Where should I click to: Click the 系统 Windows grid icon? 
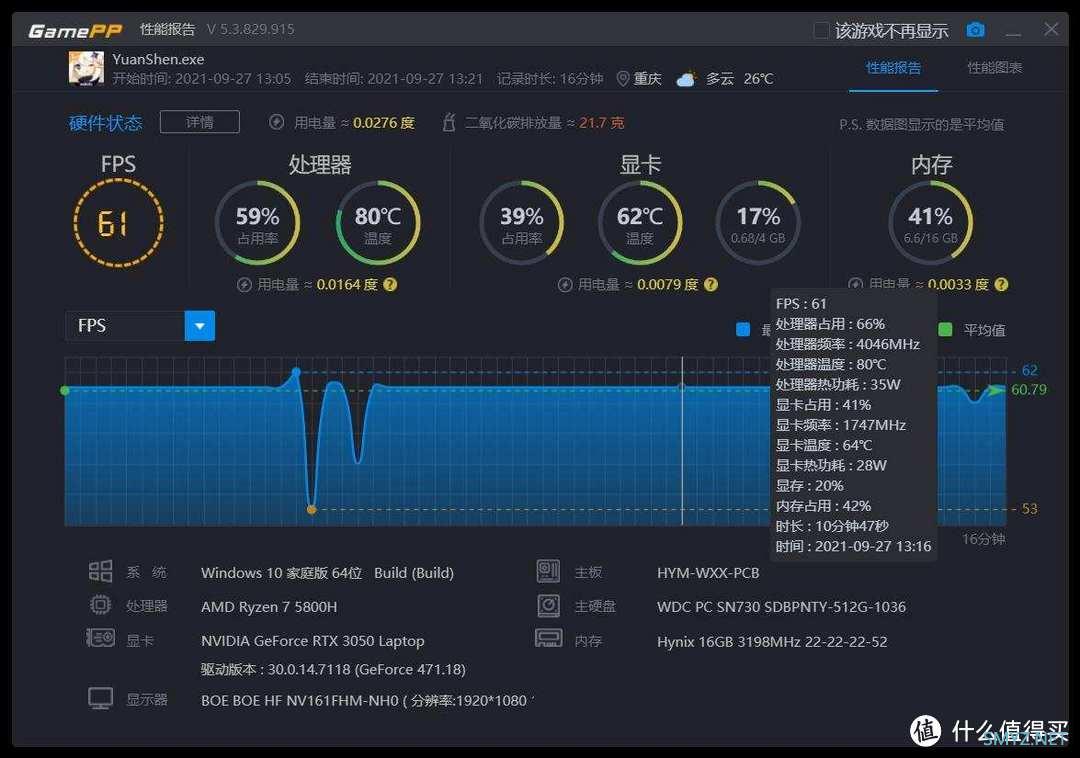(101, 571)
